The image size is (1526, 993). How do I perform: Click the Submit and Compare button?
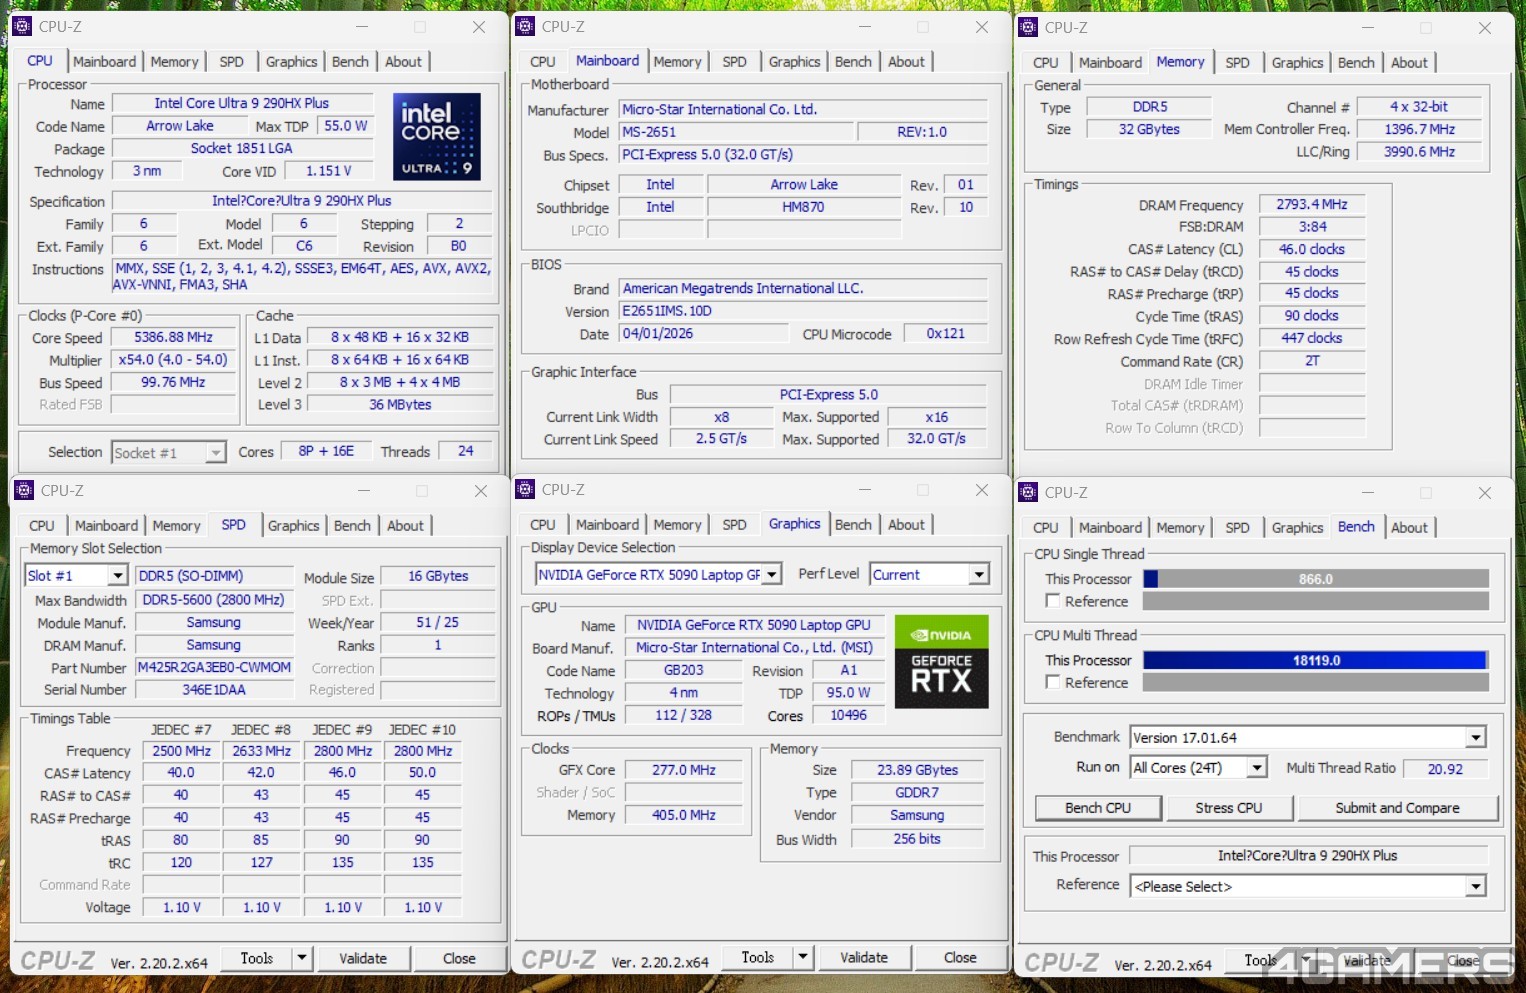[x=1397, y=808]
